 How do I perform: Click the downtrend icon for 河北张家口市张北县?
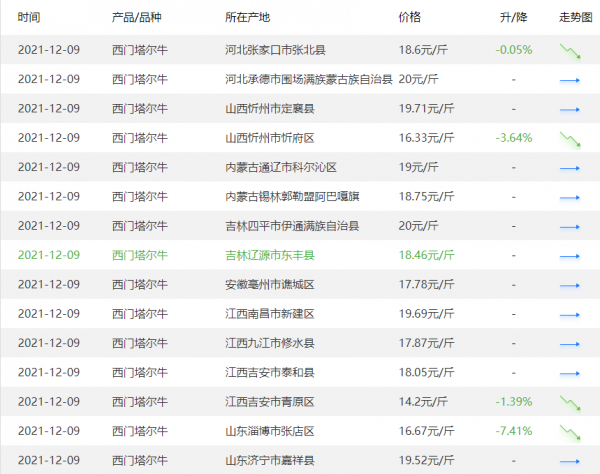coord(570,50)
